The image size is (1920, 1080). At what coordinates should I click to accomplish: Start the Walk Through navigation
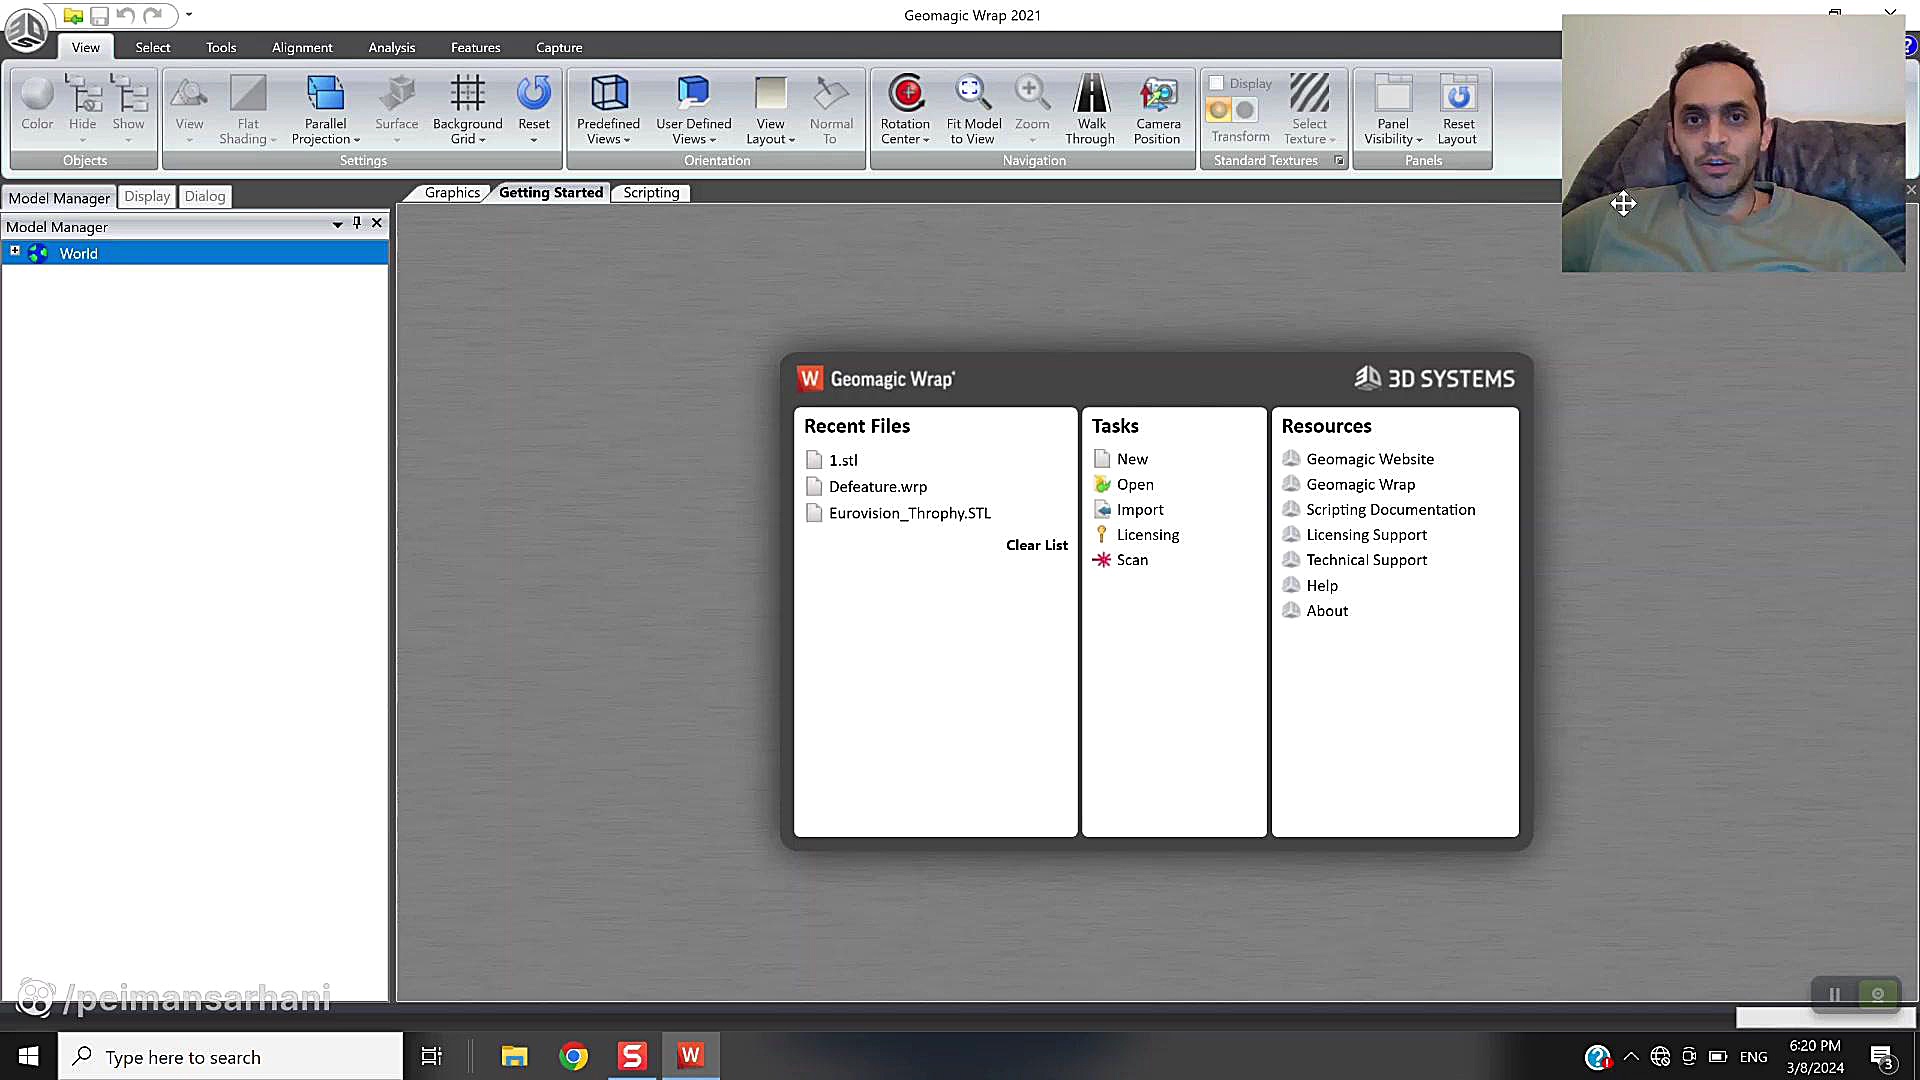click(1090, 109)
